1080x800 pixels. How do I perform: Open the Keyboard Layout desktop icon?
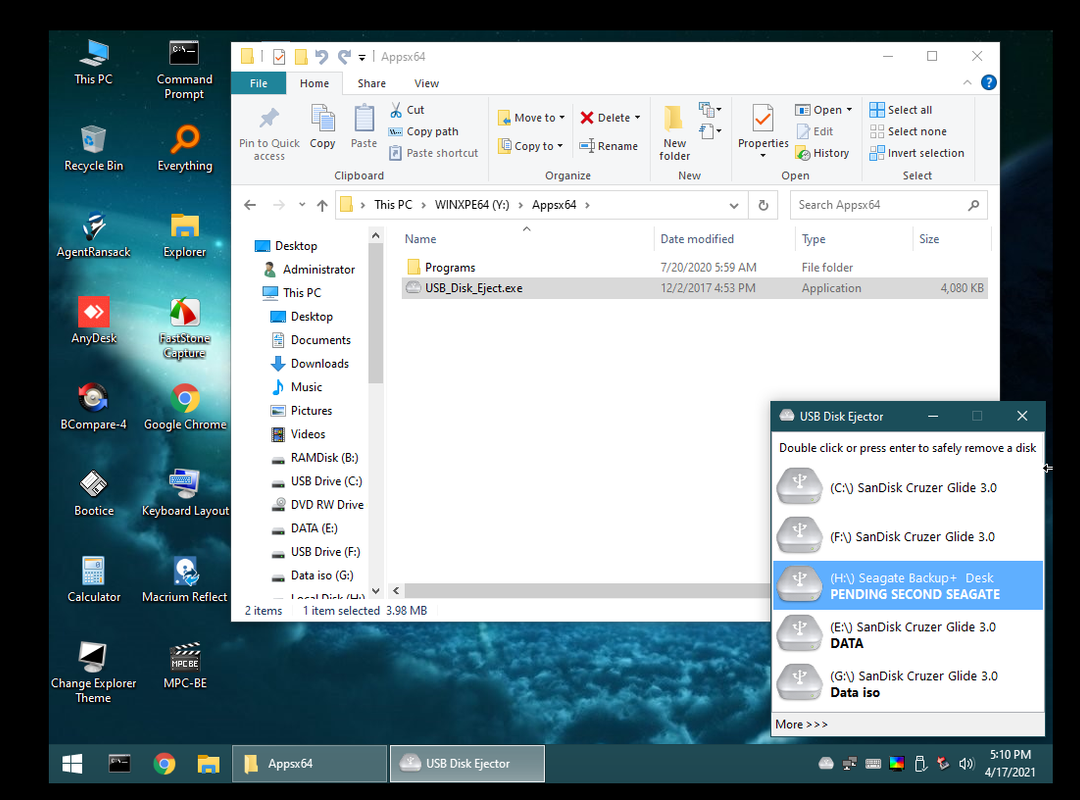[x=185, y=493]
